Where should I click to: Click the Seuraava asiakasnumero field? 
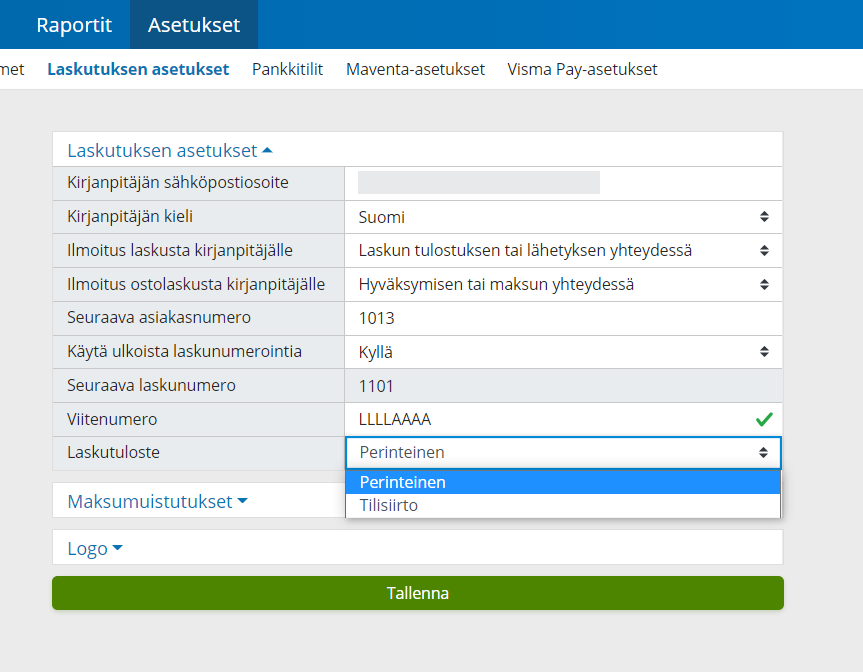tap(563, 318)
